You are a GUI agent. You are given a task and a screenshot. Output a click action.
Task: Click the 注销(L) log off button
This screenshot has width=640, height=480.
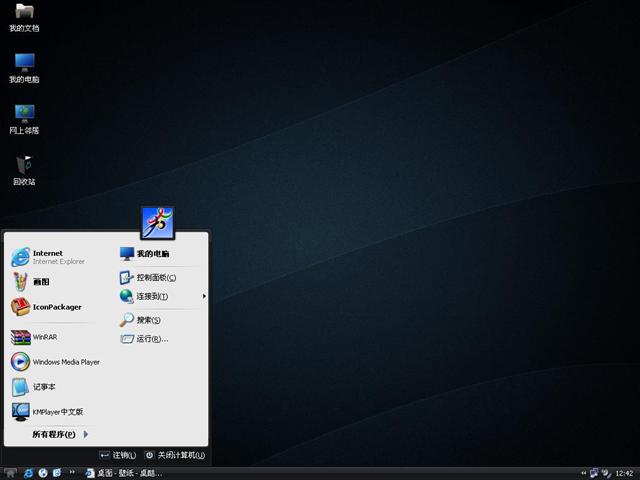coord(118,455)
